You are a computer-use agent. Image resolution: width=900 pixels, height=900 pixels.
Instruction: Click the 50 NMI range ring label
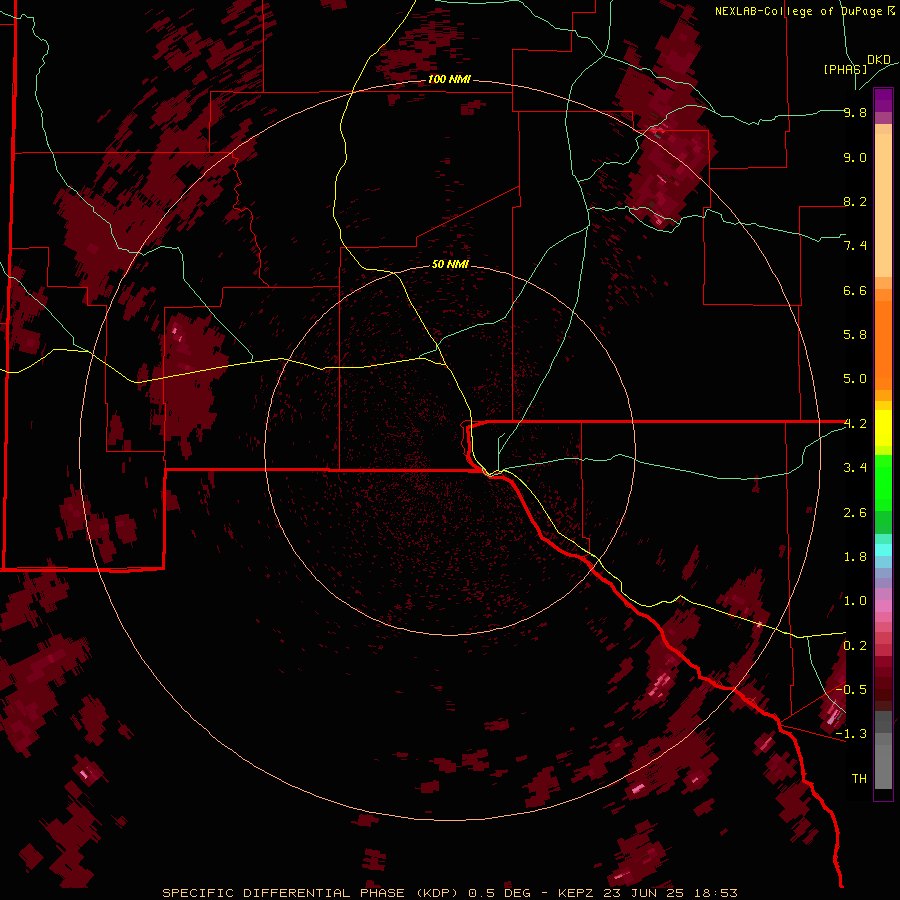[x=451, y=264]
